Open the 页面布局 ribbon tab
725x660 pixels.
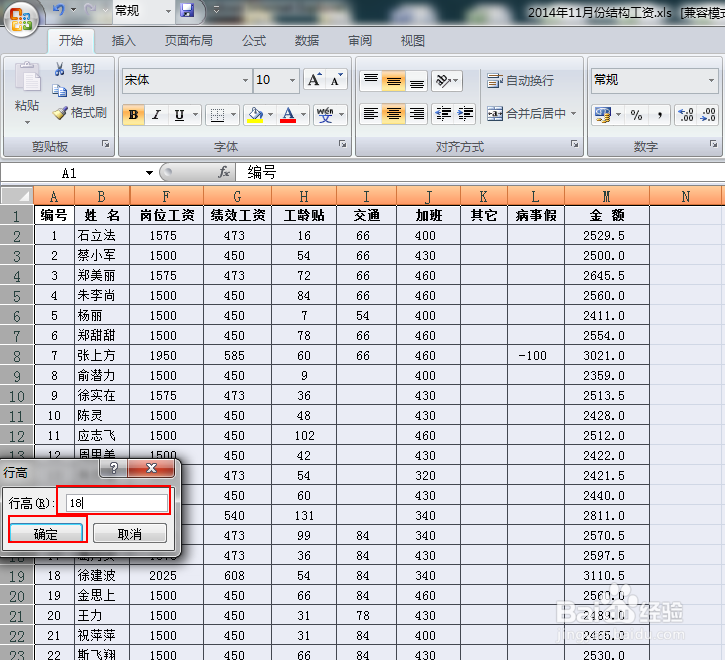coord(189,41)
